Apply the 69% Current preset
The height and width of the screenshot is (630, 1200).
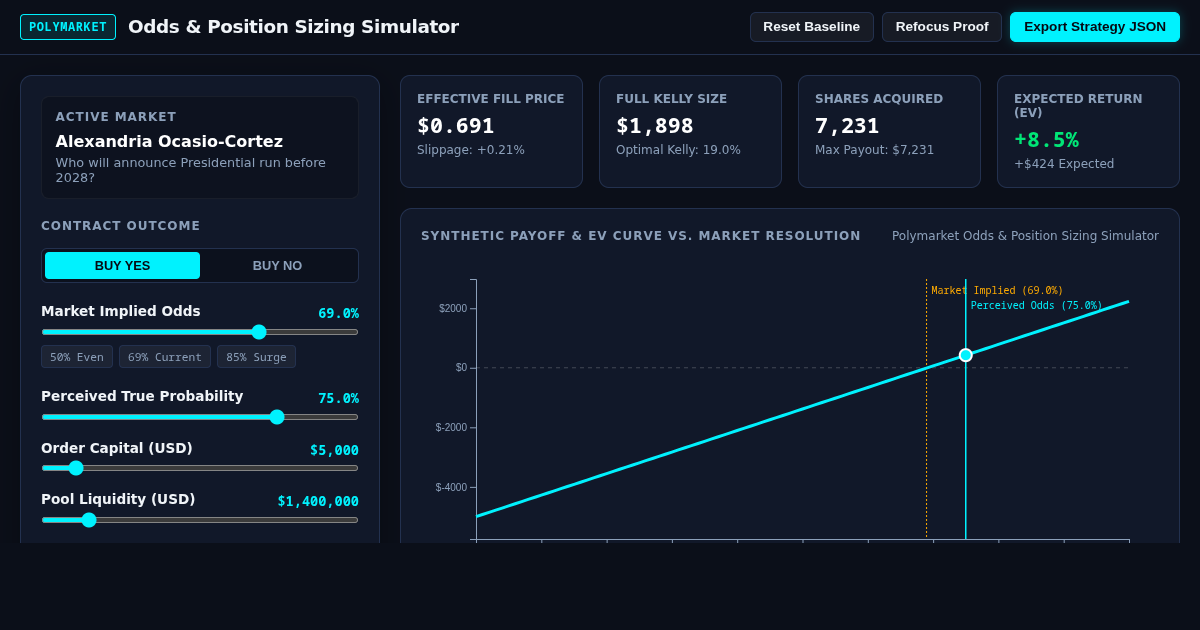tap(165, 357)
